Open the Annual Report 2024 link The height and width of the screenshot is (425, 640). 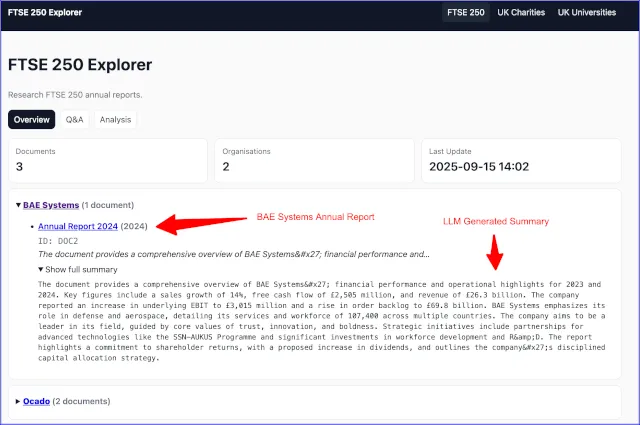point(78,226)
